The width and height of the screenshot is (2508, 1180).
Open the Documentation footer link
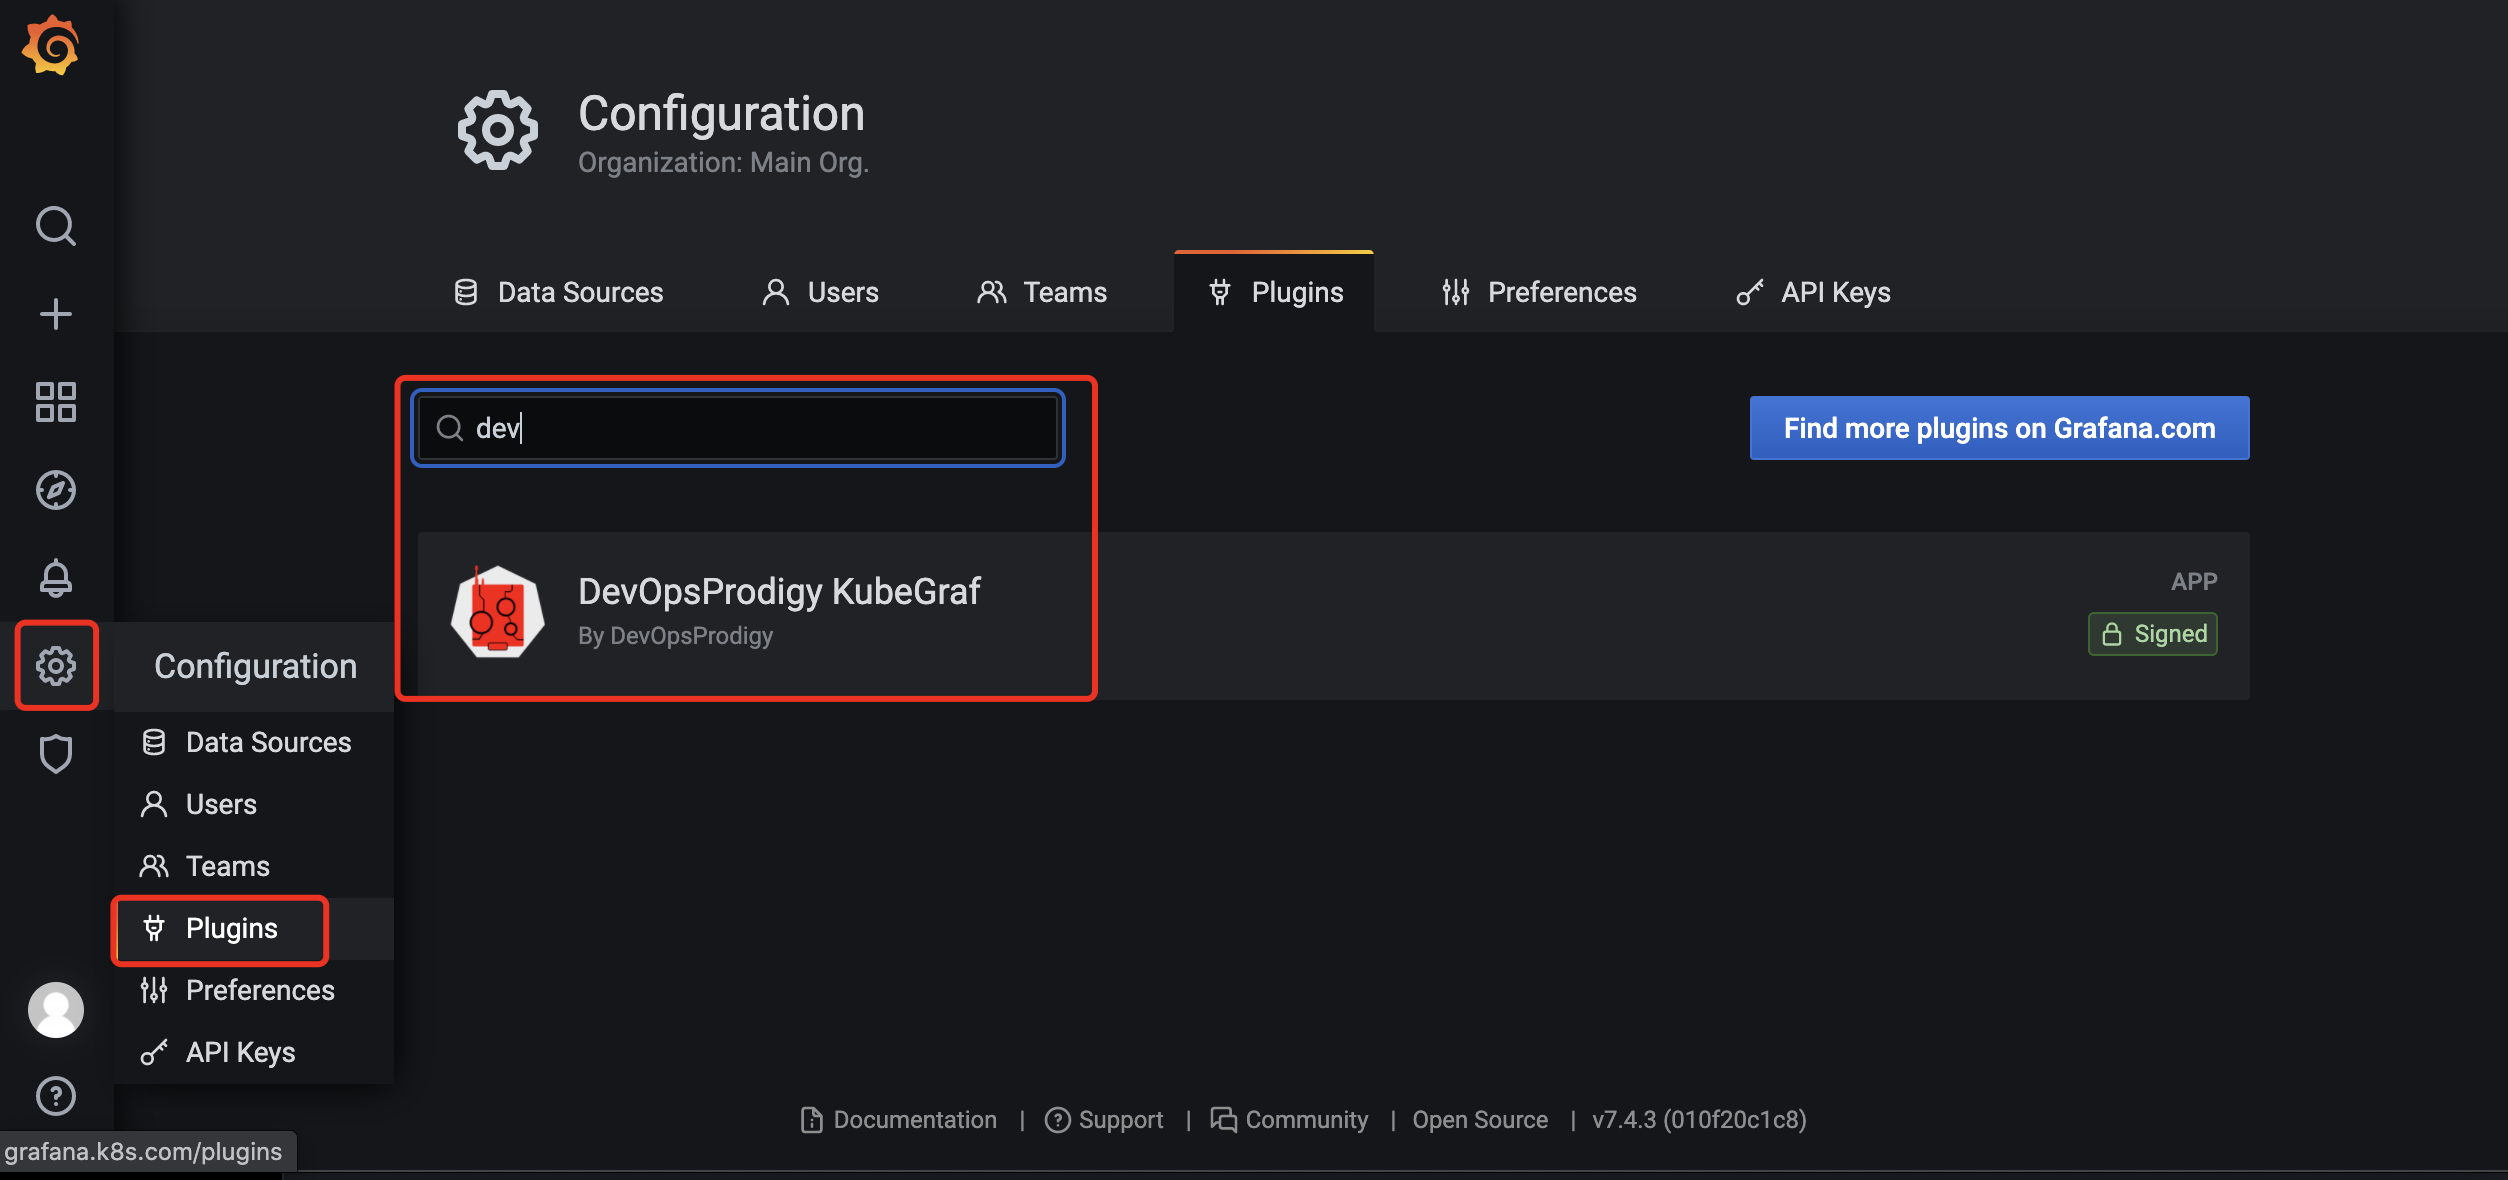click(899, 1119)
